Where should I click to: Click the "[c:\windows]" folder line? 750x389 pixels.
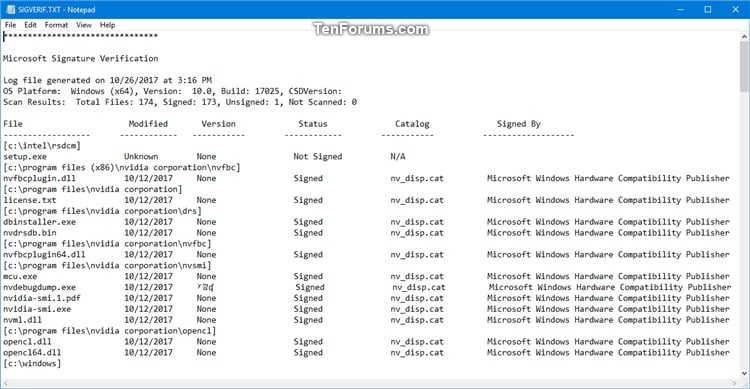[32, 364]
